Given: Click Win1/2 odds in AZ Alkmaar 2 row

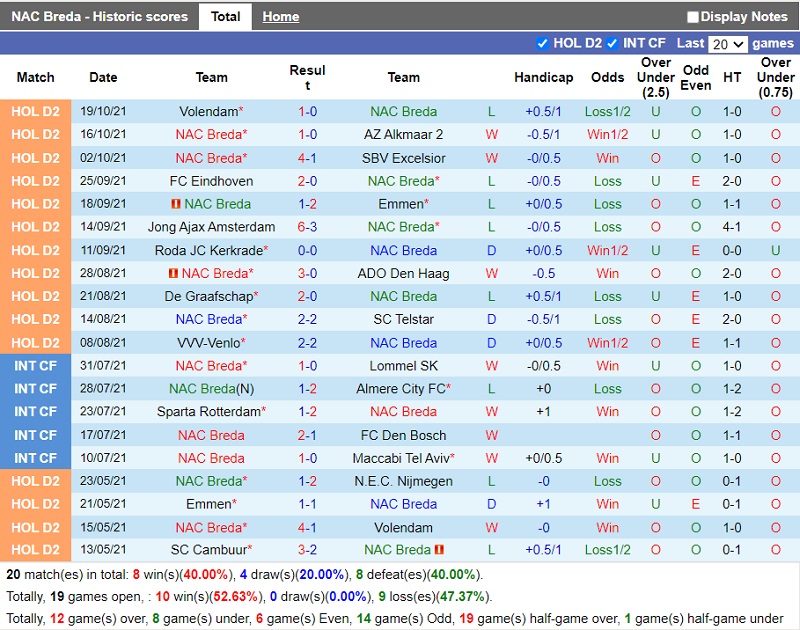Looking at the screenshot, I should 607,135.
